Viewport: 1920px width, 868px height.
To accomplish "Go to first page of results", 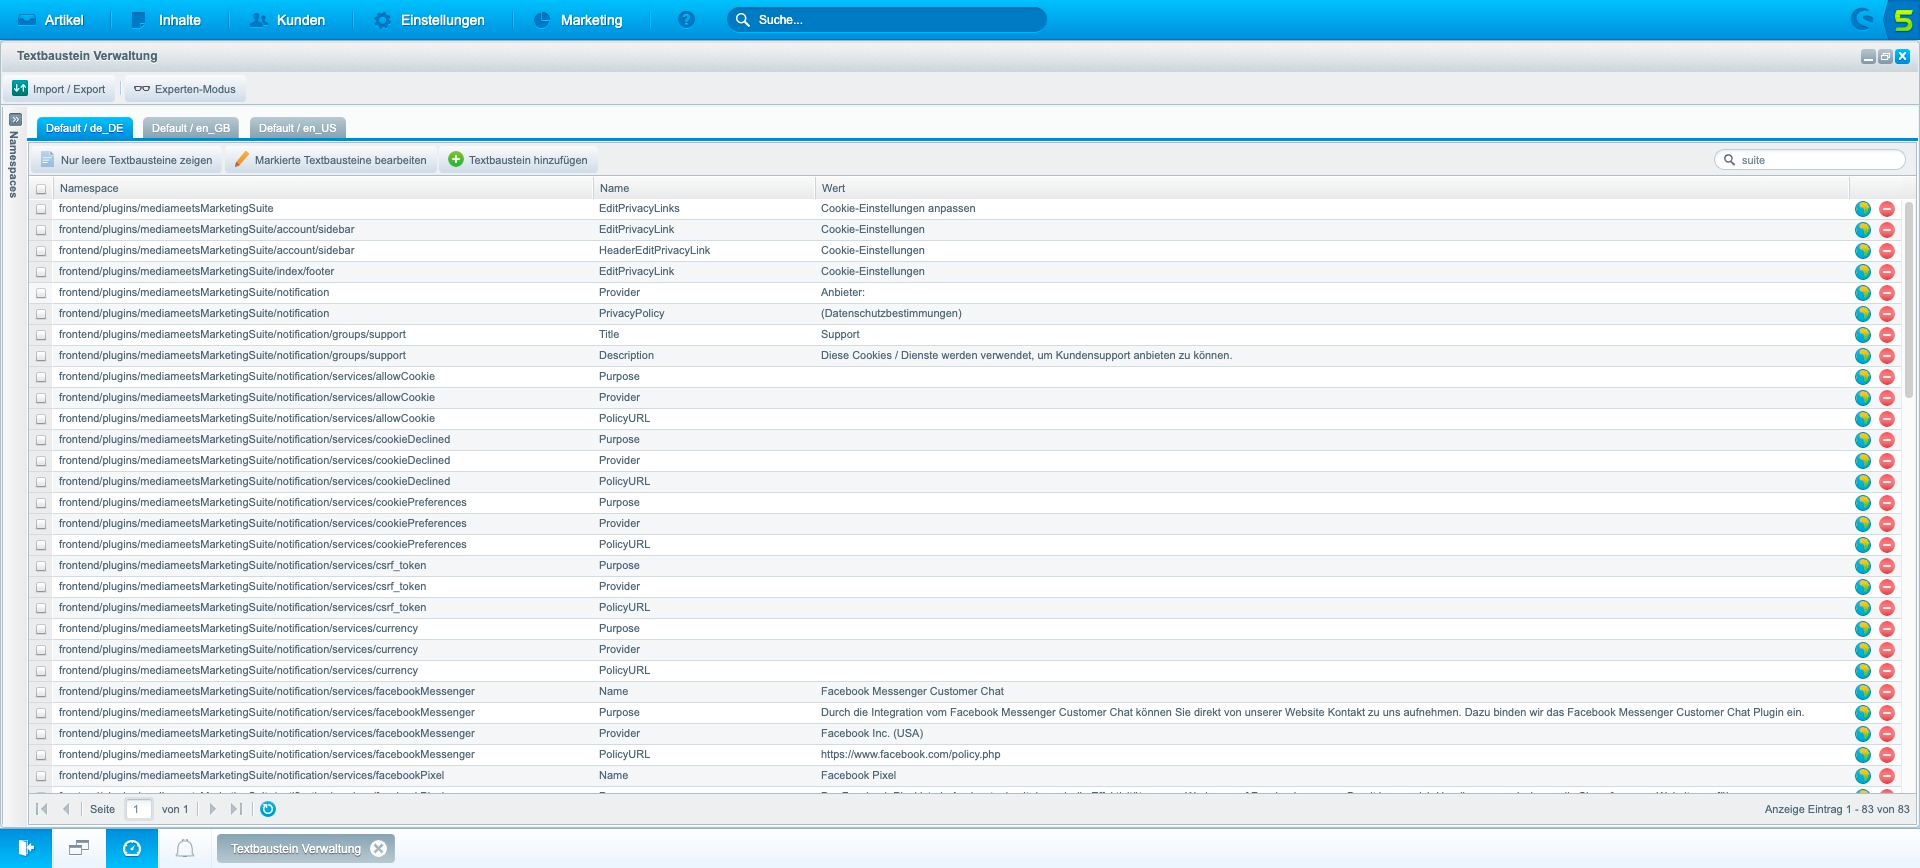I will coord(42,809).
